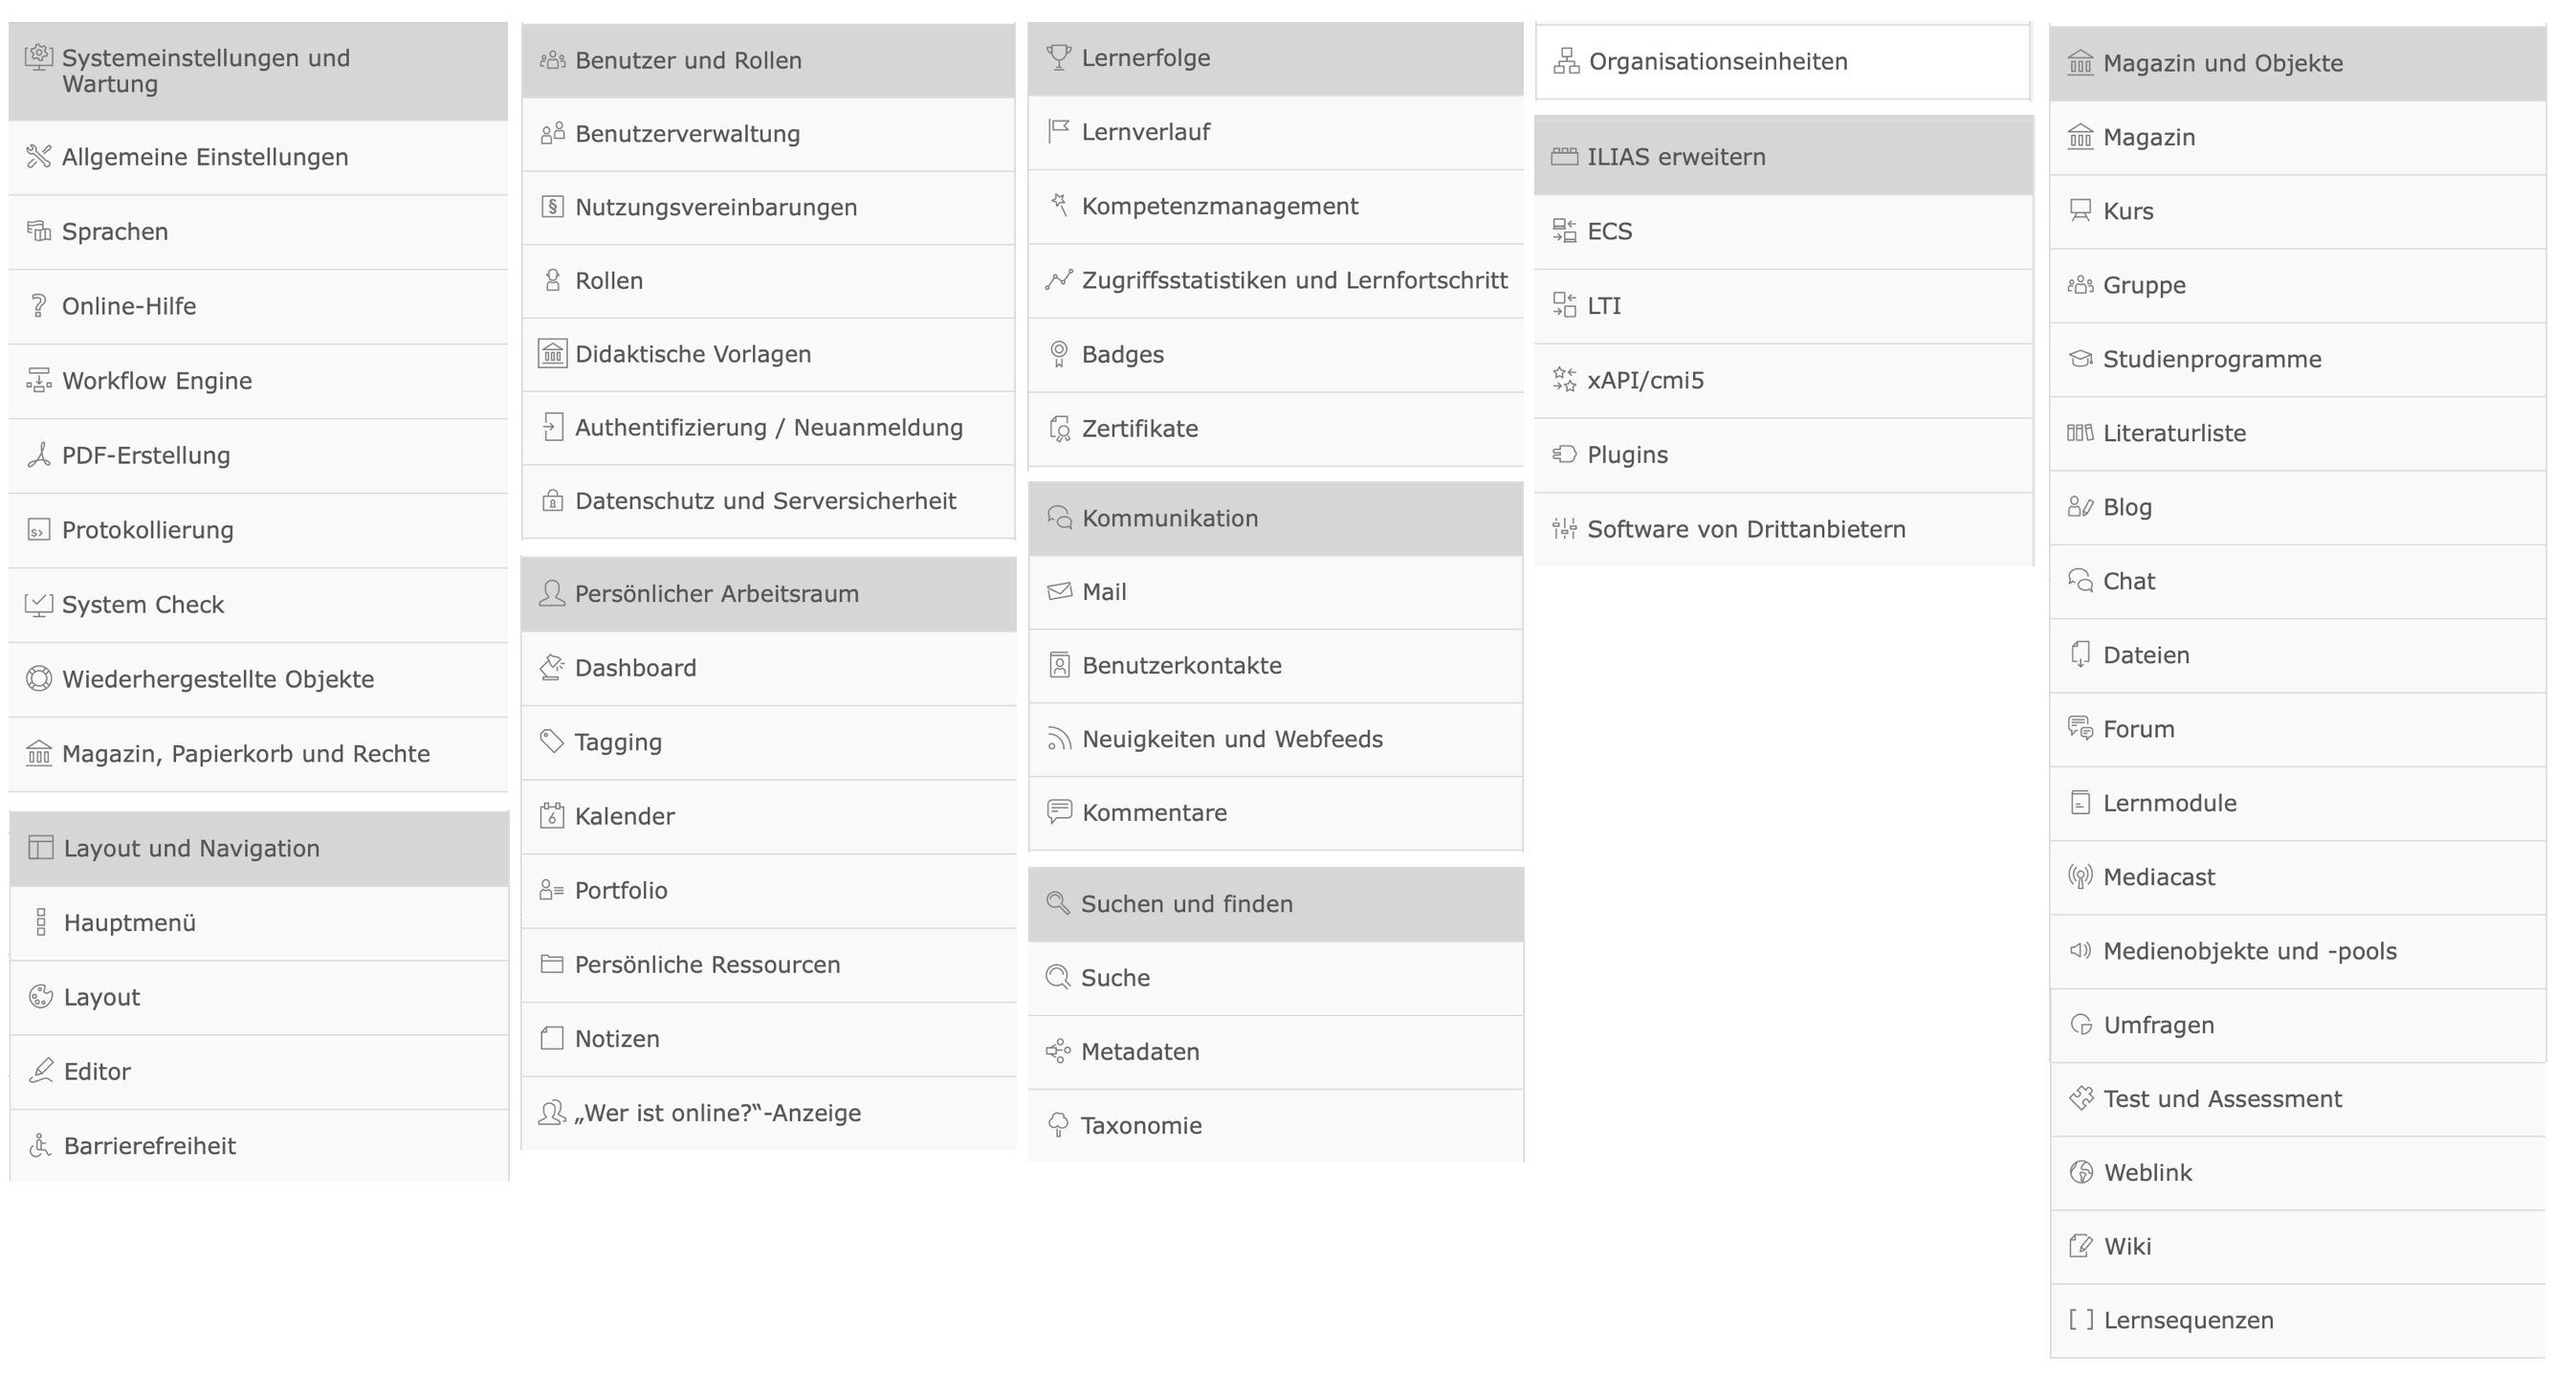Open Software von Drittanbietern
Image resolution: width=2576 pixels, height=1395 pixels.
pos(1745,529)
